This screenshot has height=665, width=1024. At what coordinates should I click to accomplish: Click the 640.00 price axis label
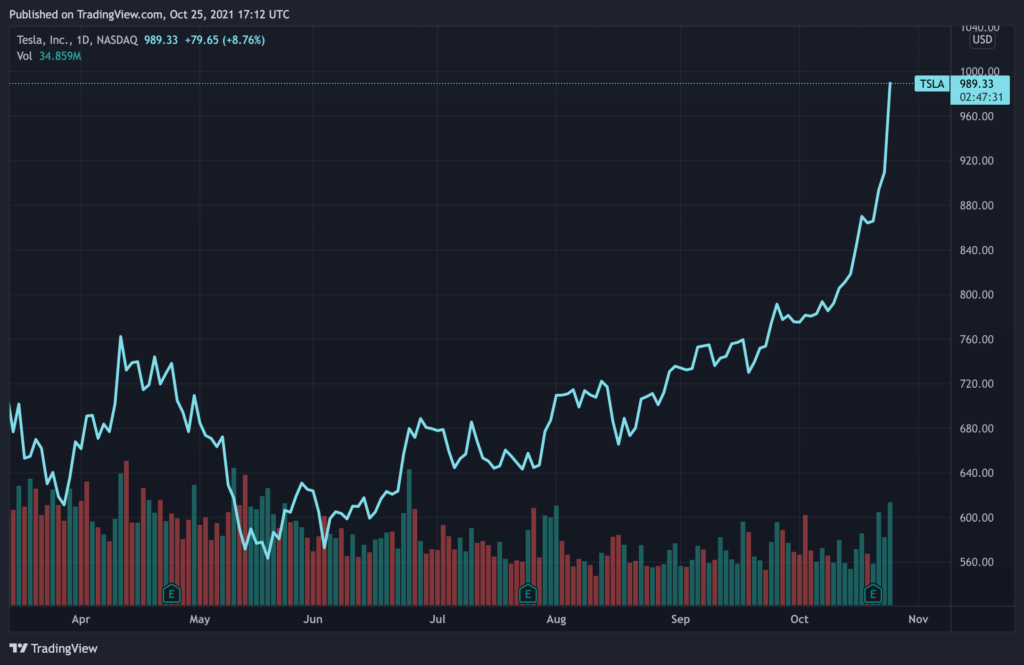976,473
